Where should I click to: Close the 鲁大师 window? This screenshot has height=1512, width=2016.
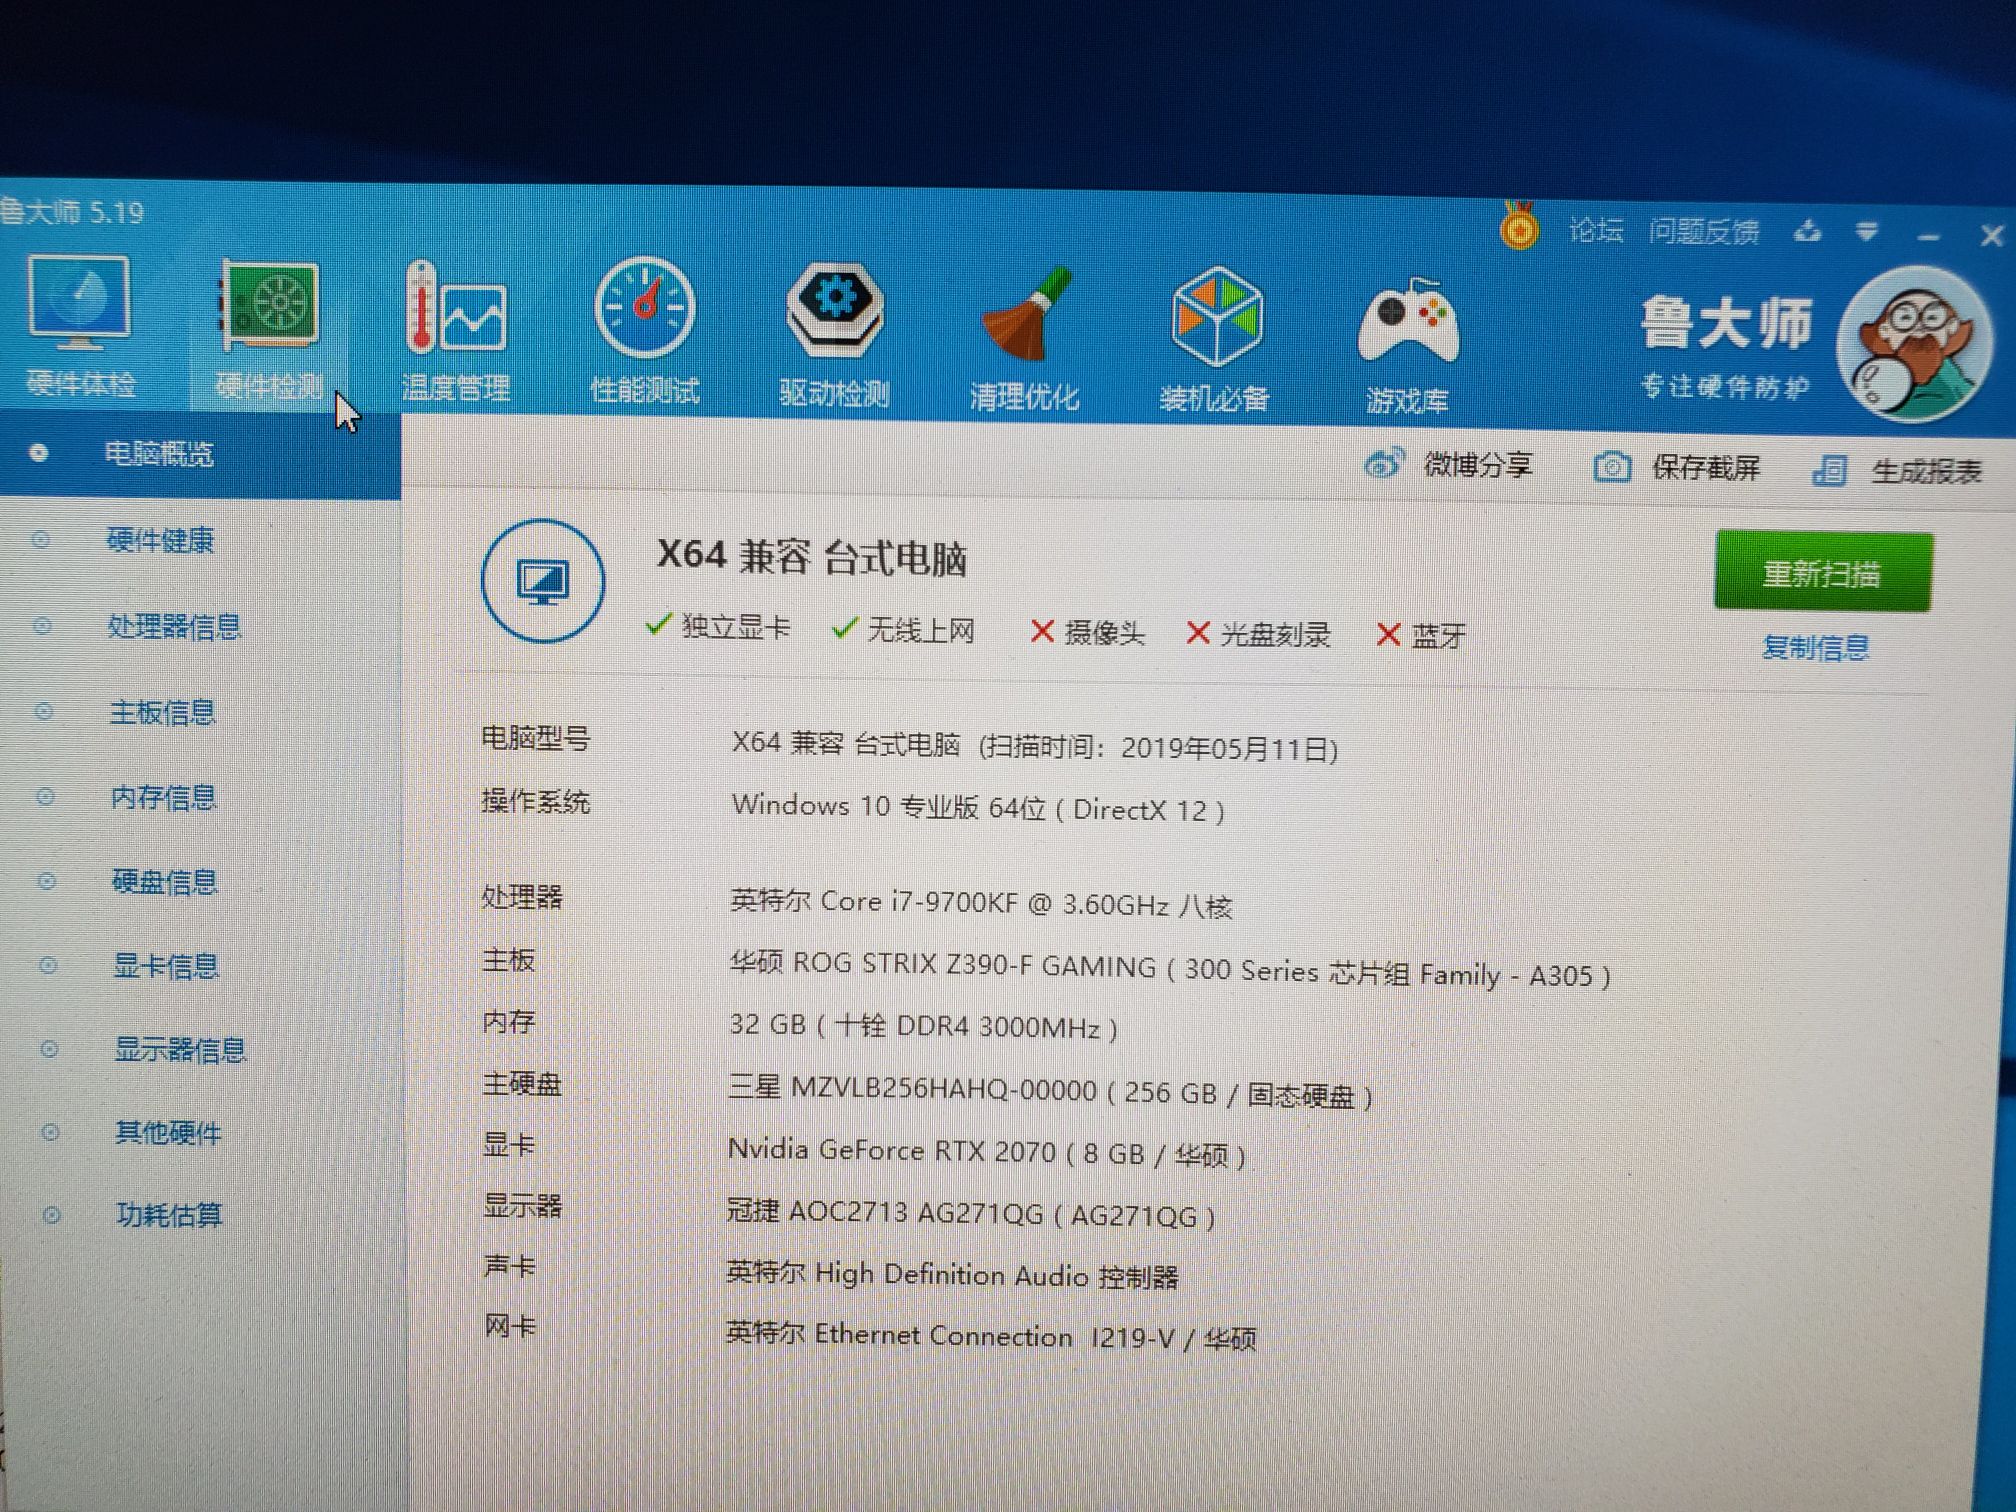tap(1991, 236)
